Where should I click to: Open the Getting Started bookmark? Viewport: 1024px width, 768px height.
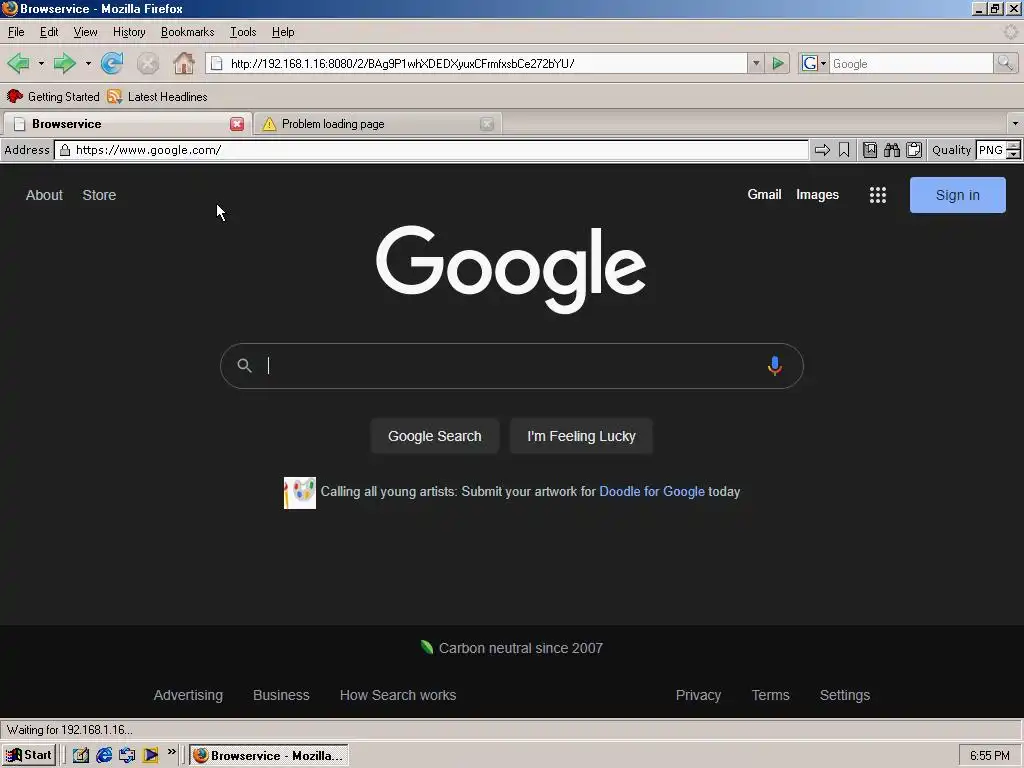tap(53, 97)
